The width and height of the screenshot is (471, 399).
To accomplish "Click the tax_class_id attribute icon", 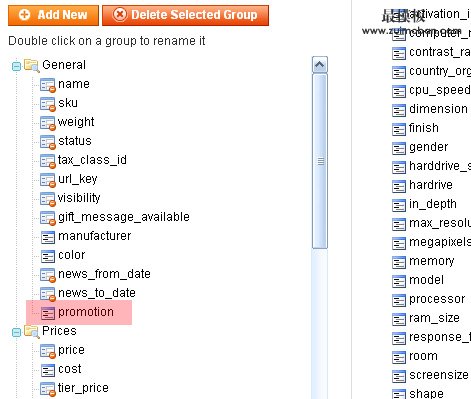I will click(x=48, y=161).
